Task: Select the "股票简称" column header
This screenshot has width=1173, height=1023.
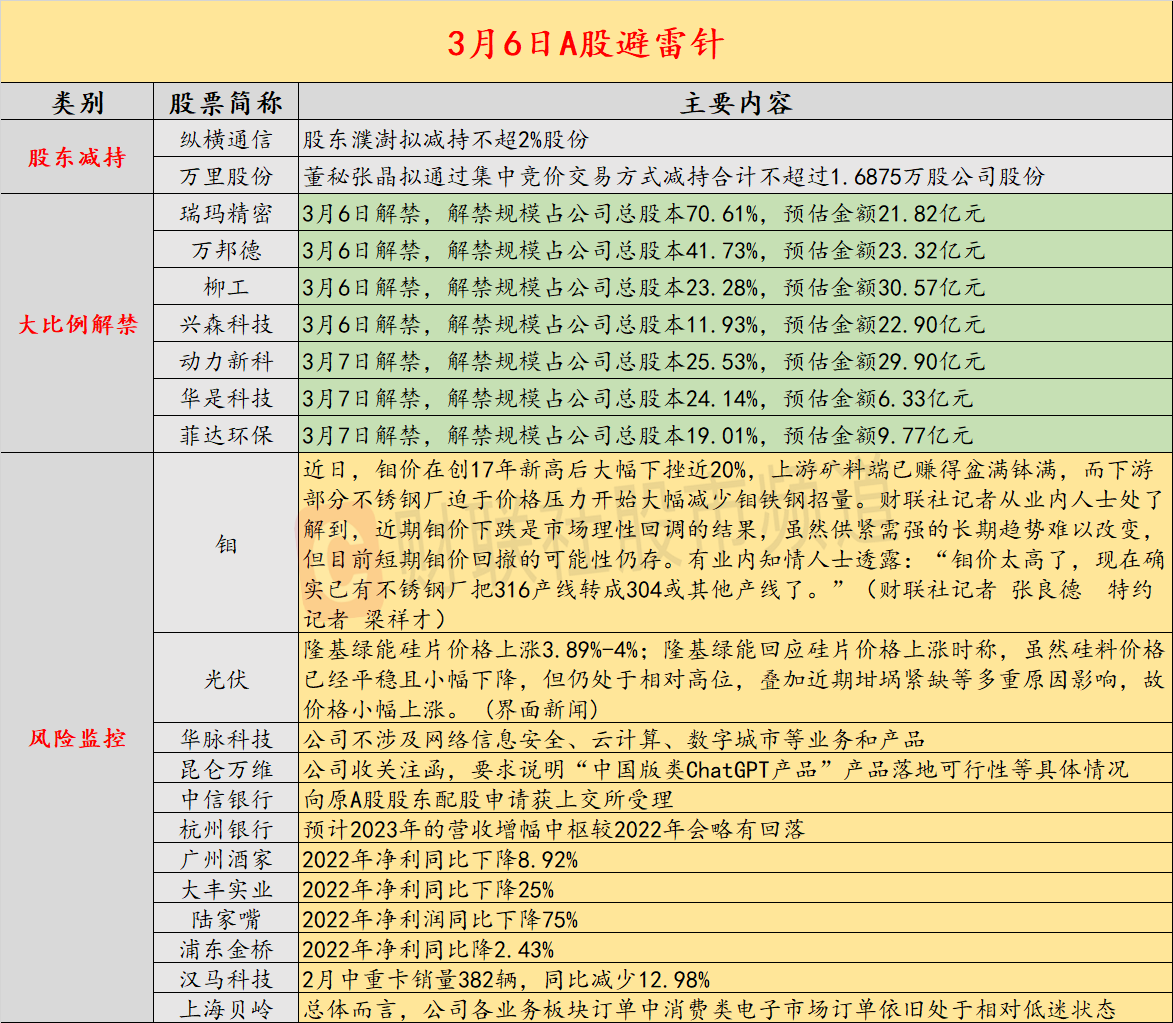Action: click(226, 103)
